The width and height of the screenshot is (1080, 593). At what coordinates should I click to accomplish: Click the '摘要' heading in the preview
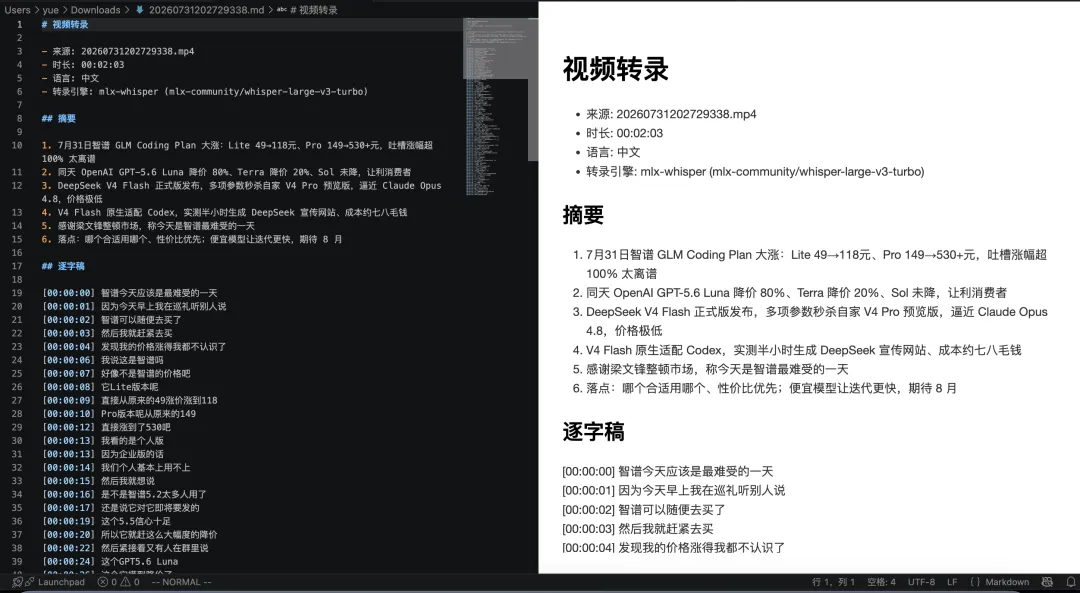click(x=583, y=215)
